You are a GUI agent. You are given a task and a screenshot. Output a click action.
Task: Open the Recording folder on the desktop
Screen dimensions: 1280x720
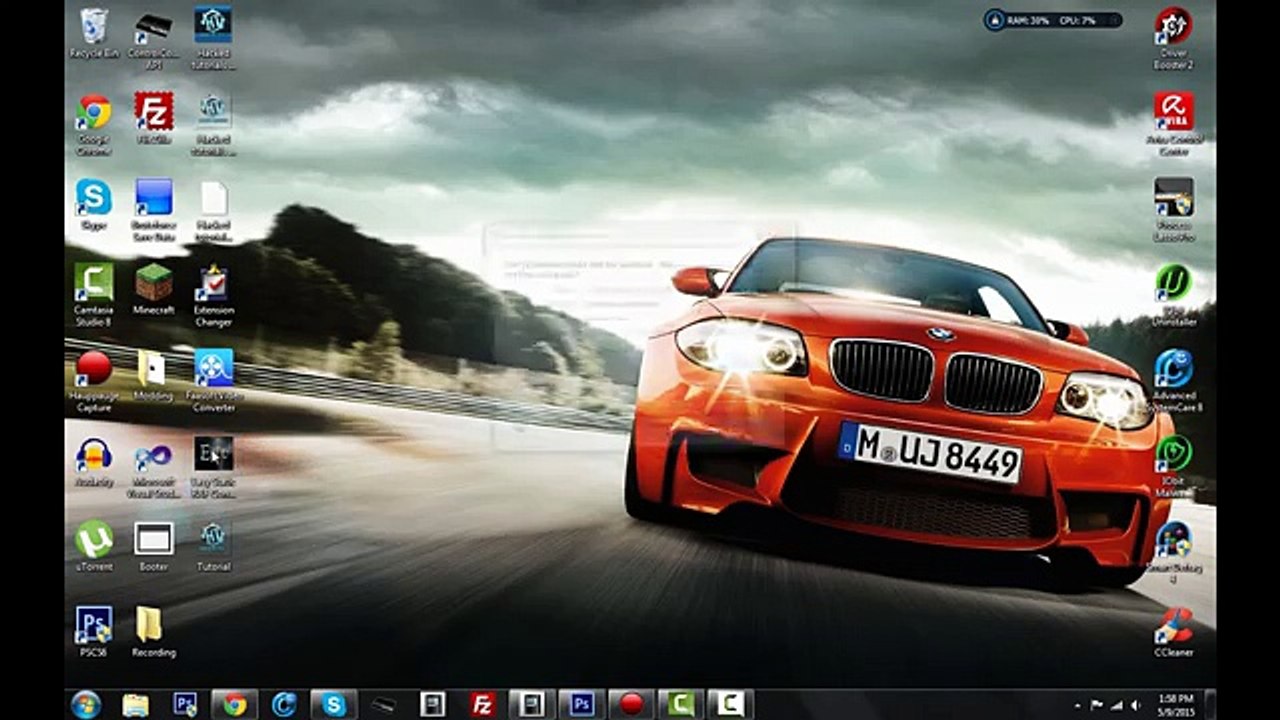[x=150, y=625]
